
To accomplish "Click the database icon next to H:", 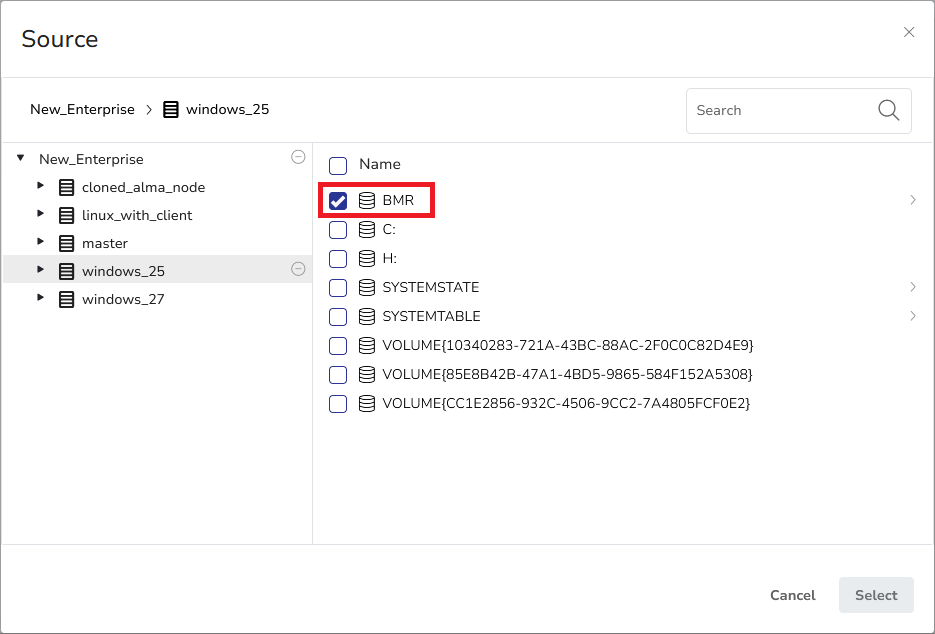I will point(367,258).
